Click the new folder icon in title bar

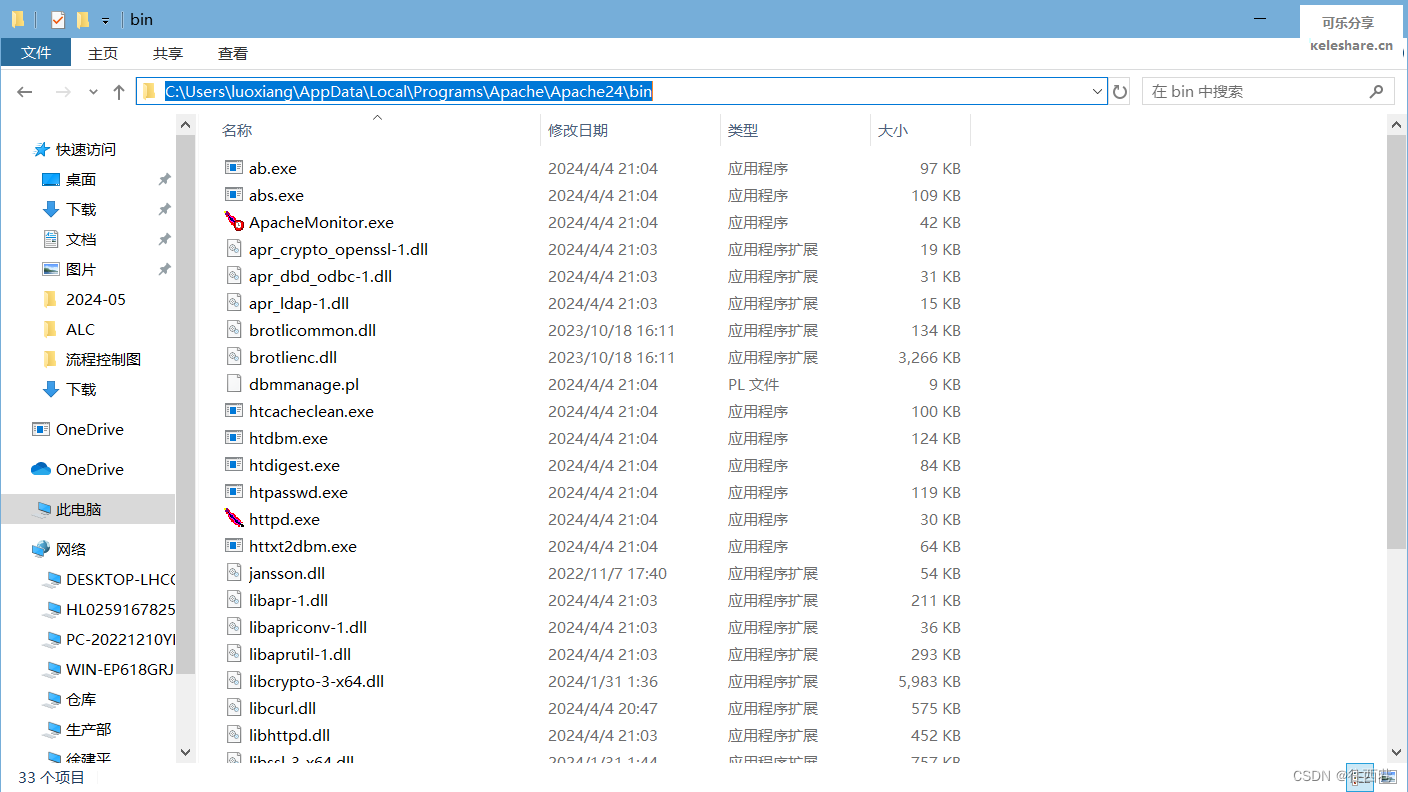pyautogui.click(x=83, y=20)
